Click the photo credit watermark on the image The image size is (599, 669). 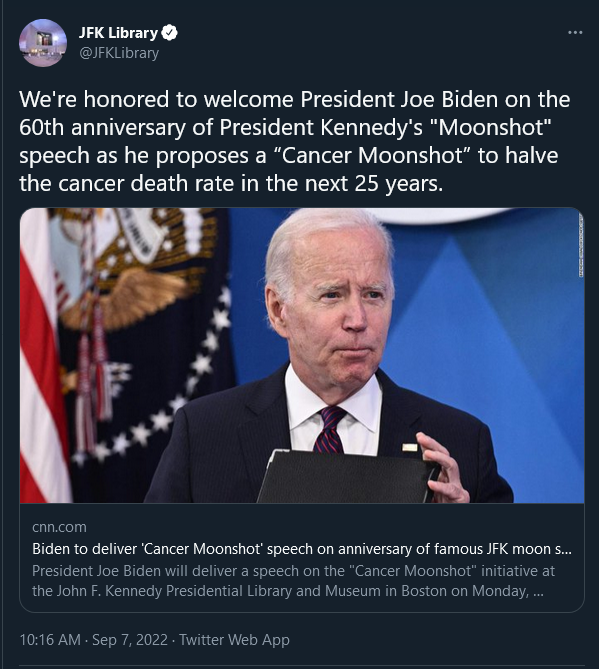[x=581, y=245]
